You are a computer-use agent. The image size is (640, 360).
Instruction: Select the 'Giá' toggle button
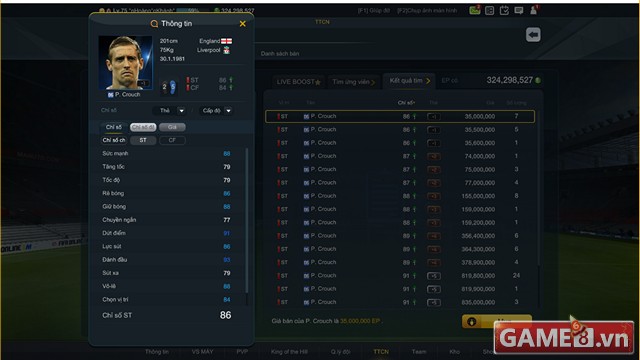[x=172, y=127]
